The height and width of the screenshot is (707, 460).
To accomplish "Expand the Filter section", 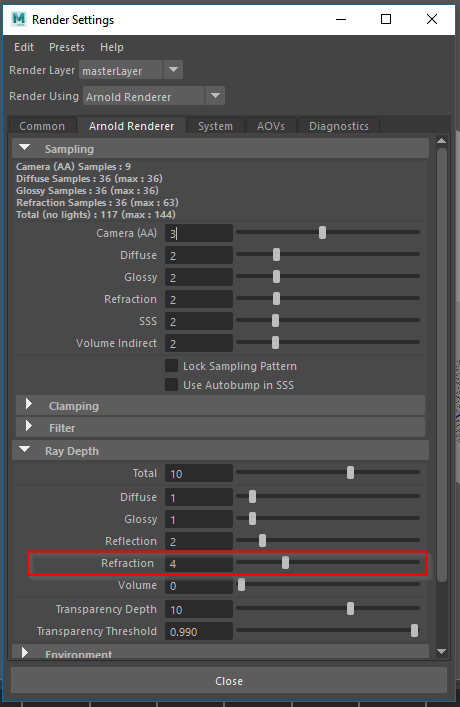I will coord(29,426).
